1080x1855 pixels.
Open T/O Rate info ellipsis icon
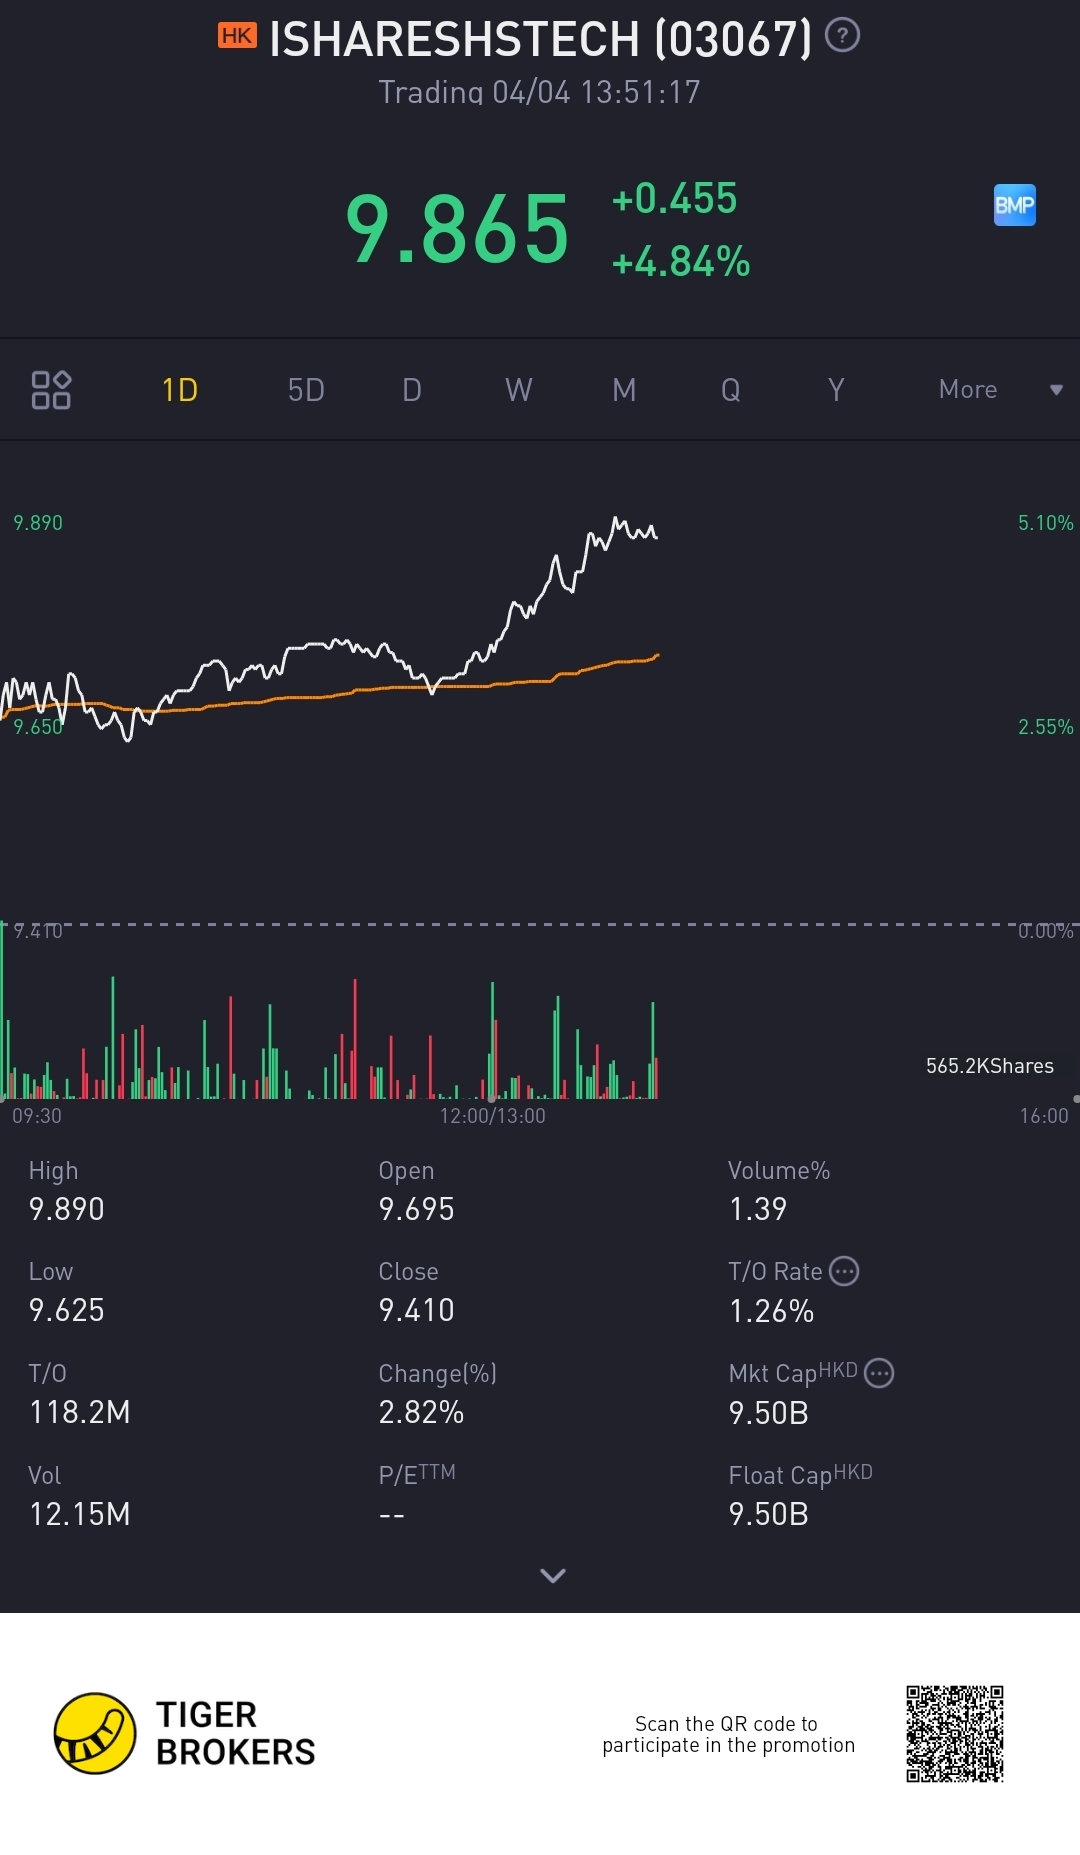click(x=845, y=1271)
